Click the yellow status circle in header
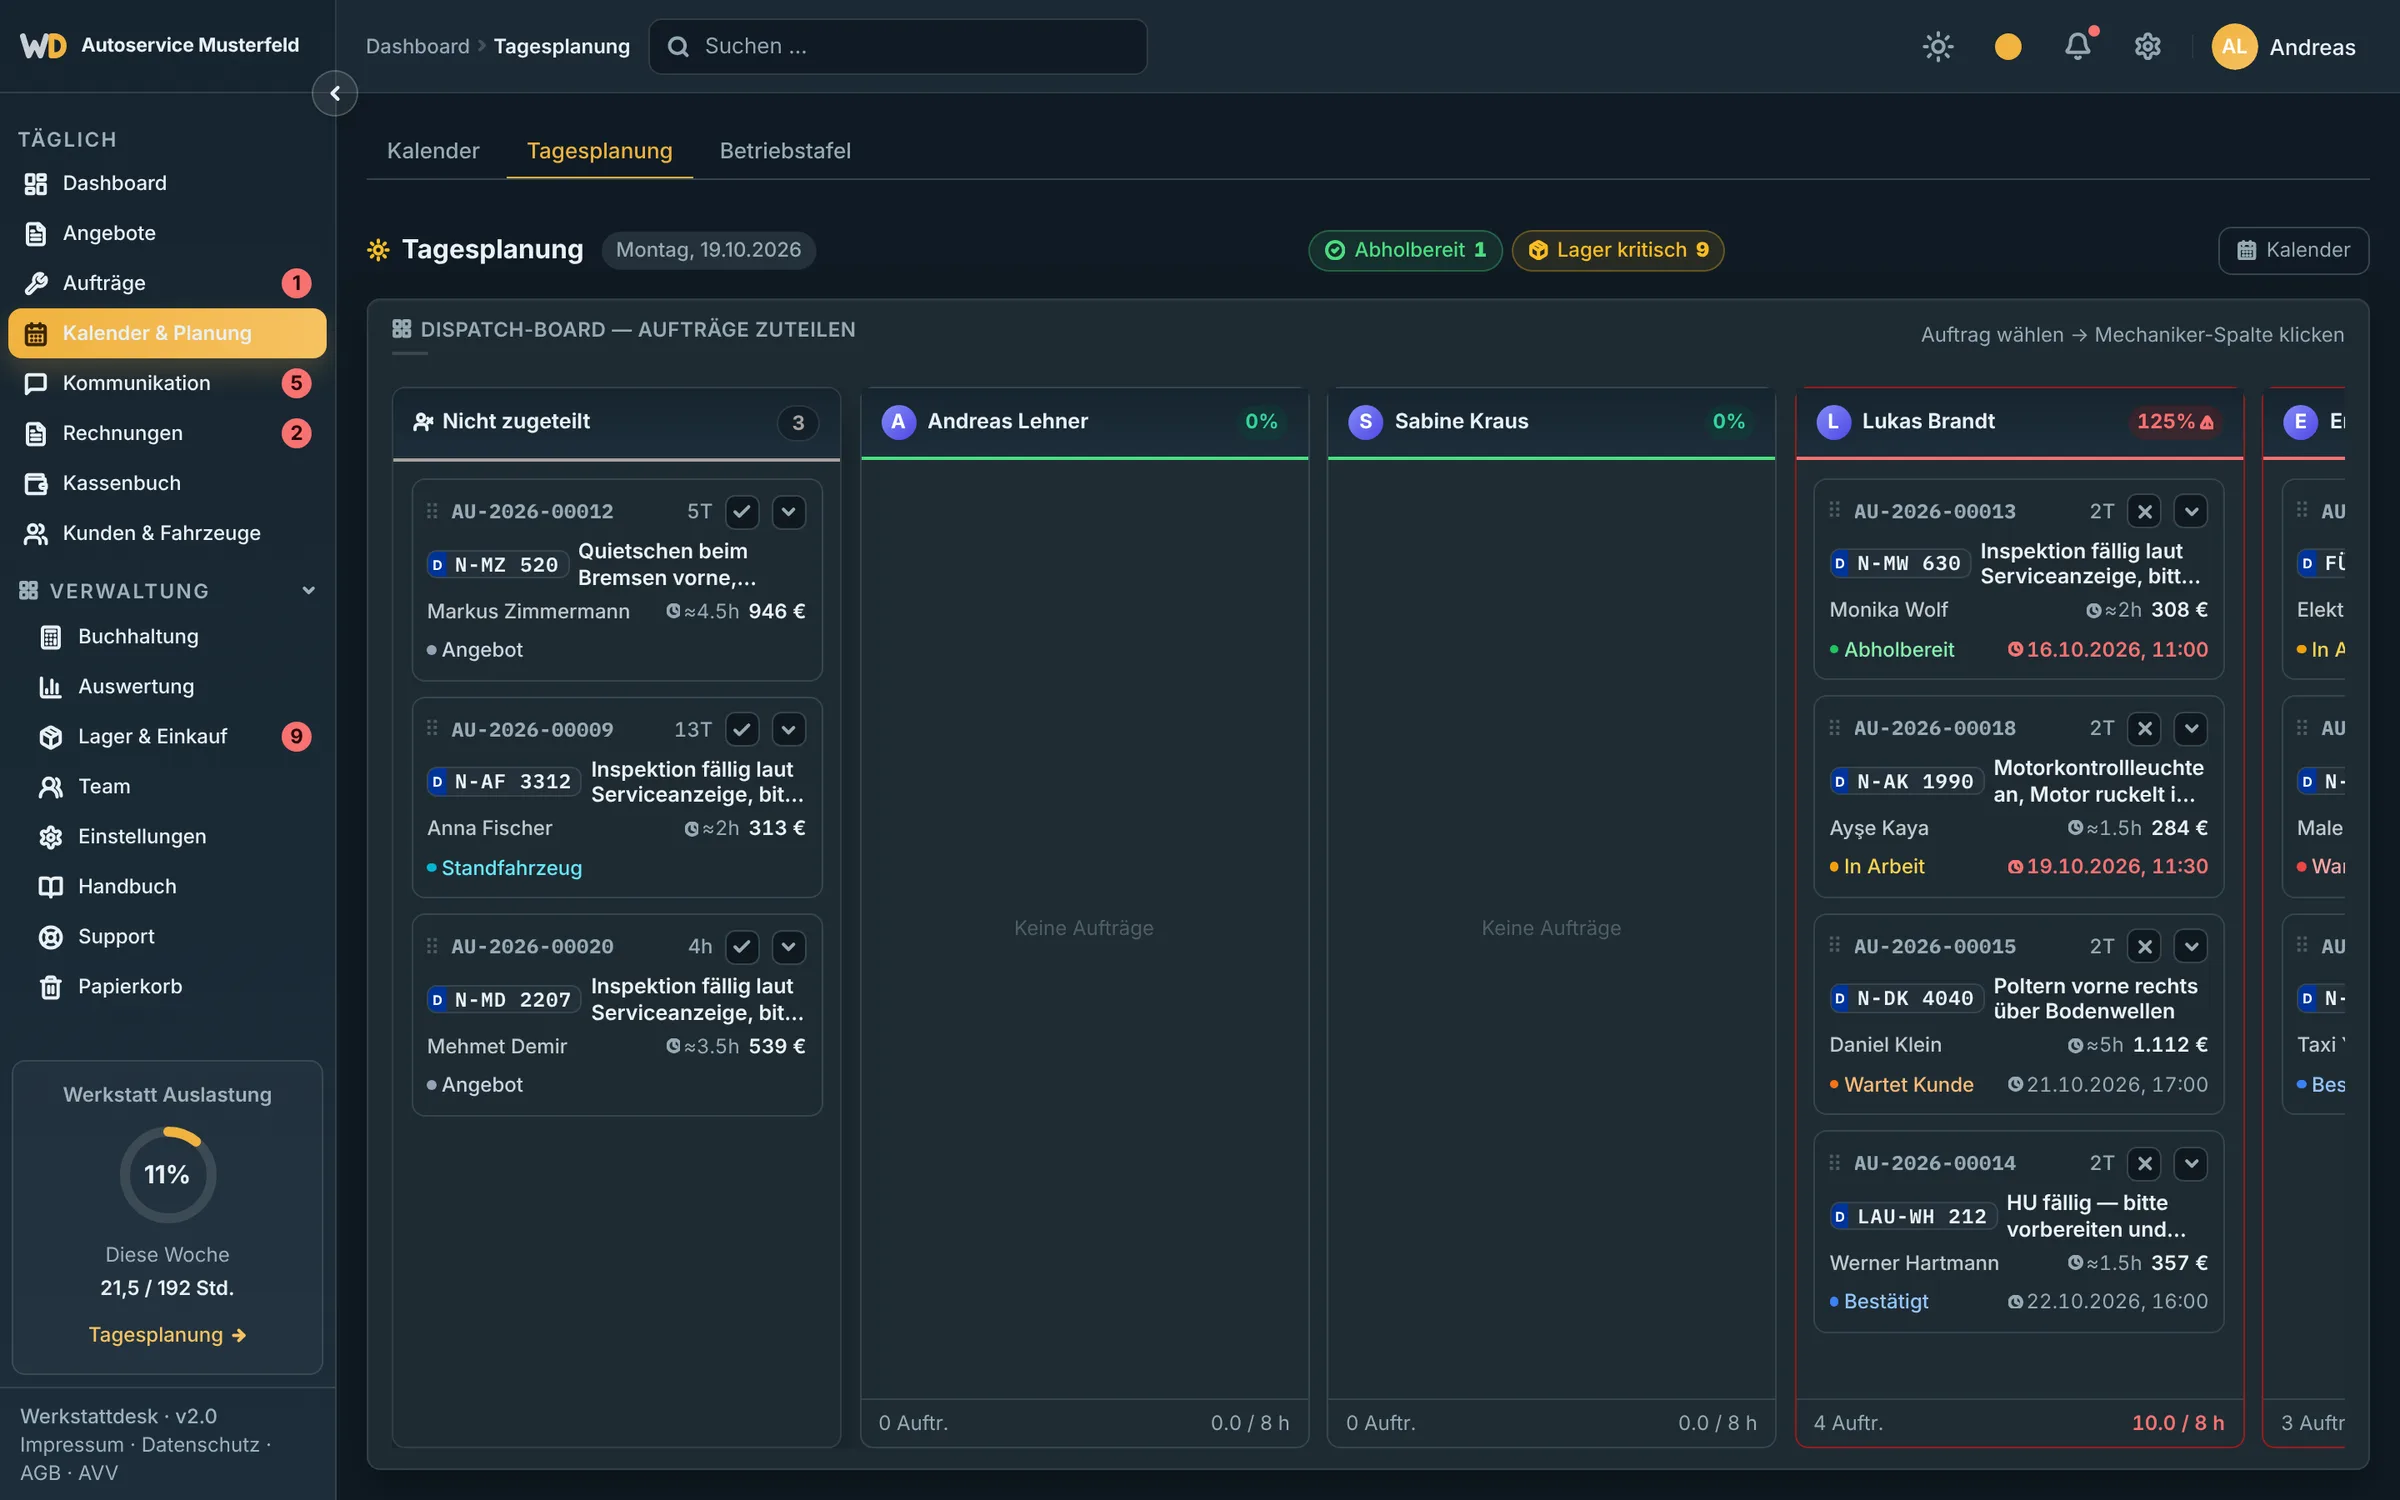 coord(2008,46)
